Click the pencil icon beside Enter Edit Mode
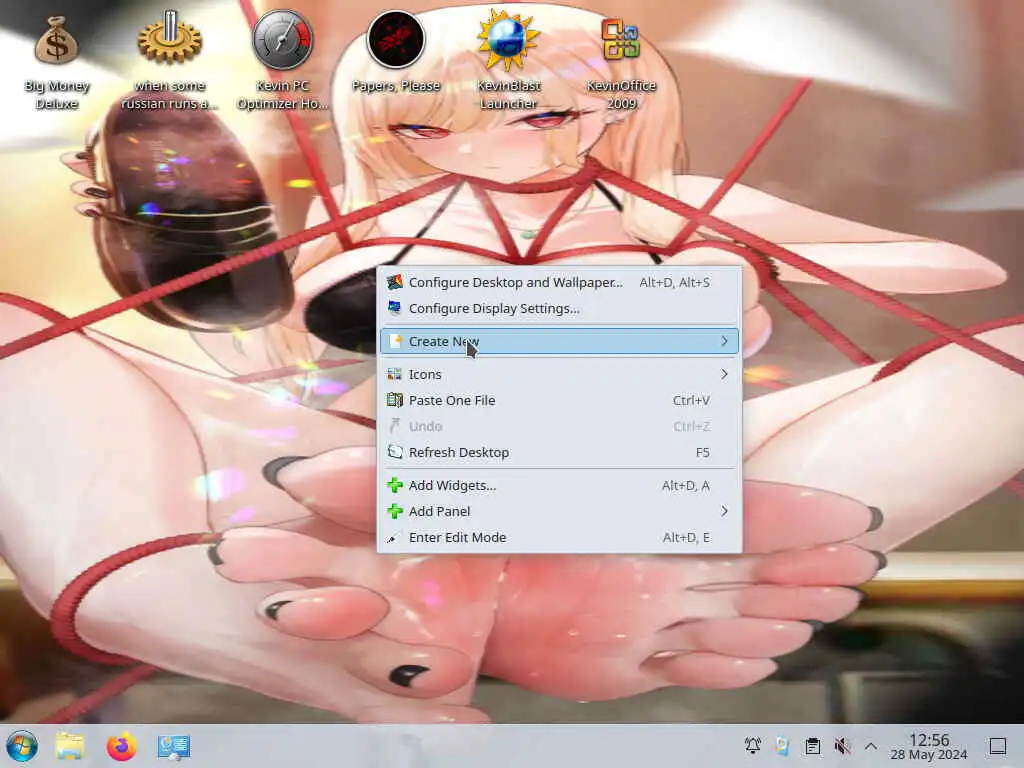 point(392,538)
